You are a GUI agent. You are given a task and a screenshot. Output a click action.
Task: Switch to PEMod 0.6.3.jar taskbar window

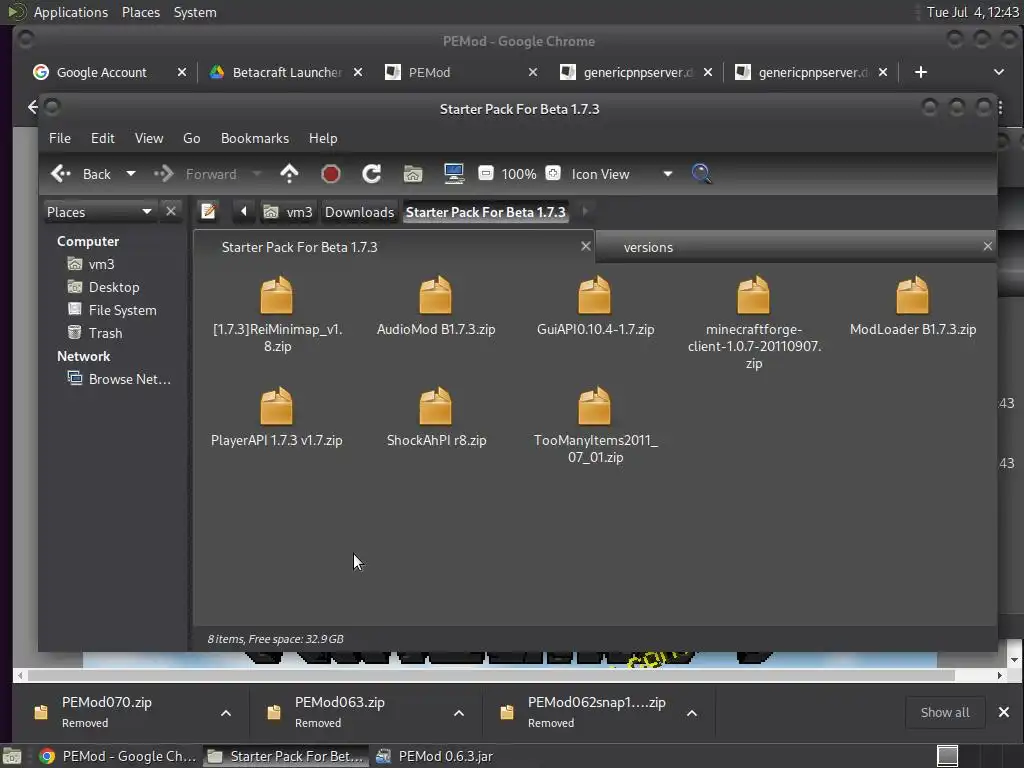(434, 756)
